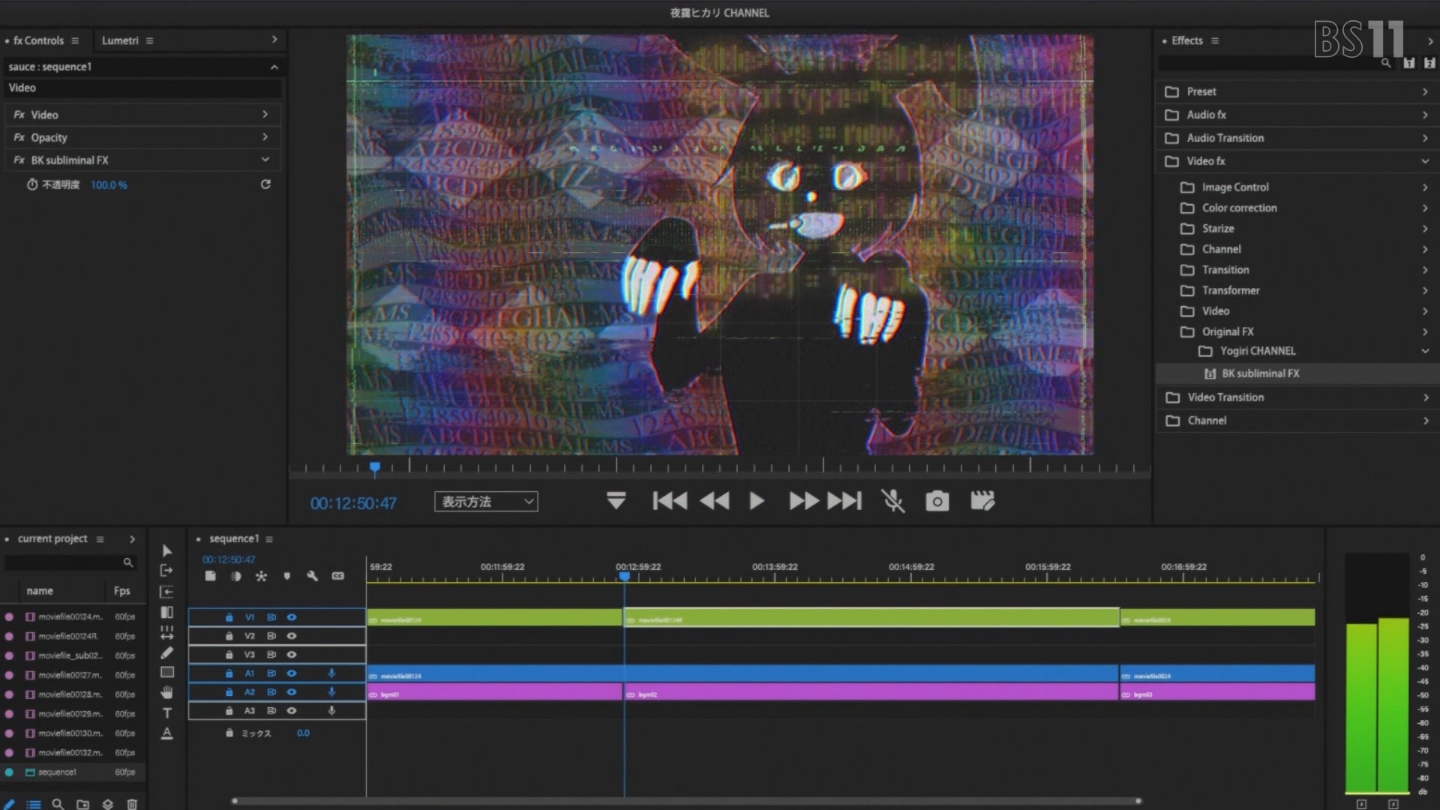Screen dimensions: 1440x810
Task: Toggle lock on A3 track
Action: pyautogui.click(x=229, y=711)
